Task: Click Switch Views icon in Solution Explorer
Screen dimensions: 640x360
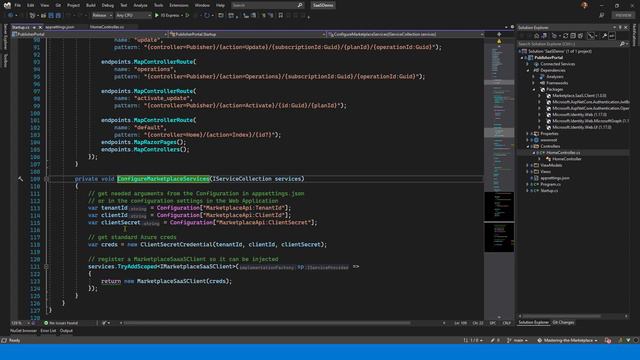Action: pos(544,36)
